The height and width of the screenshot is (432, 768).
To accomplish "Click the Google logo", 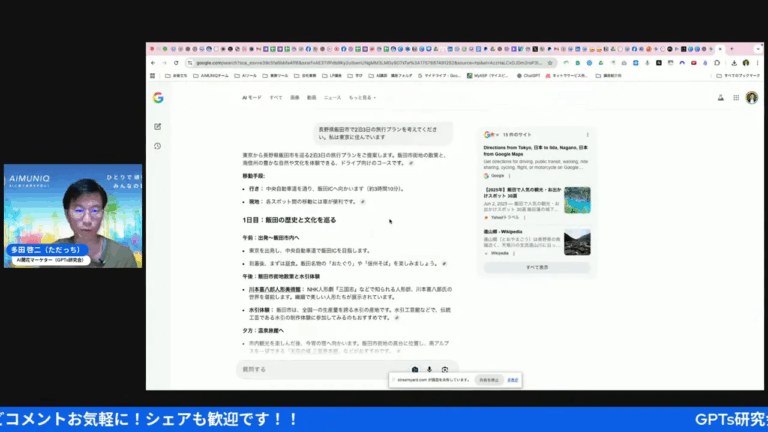I will click(x=158, y=97).
